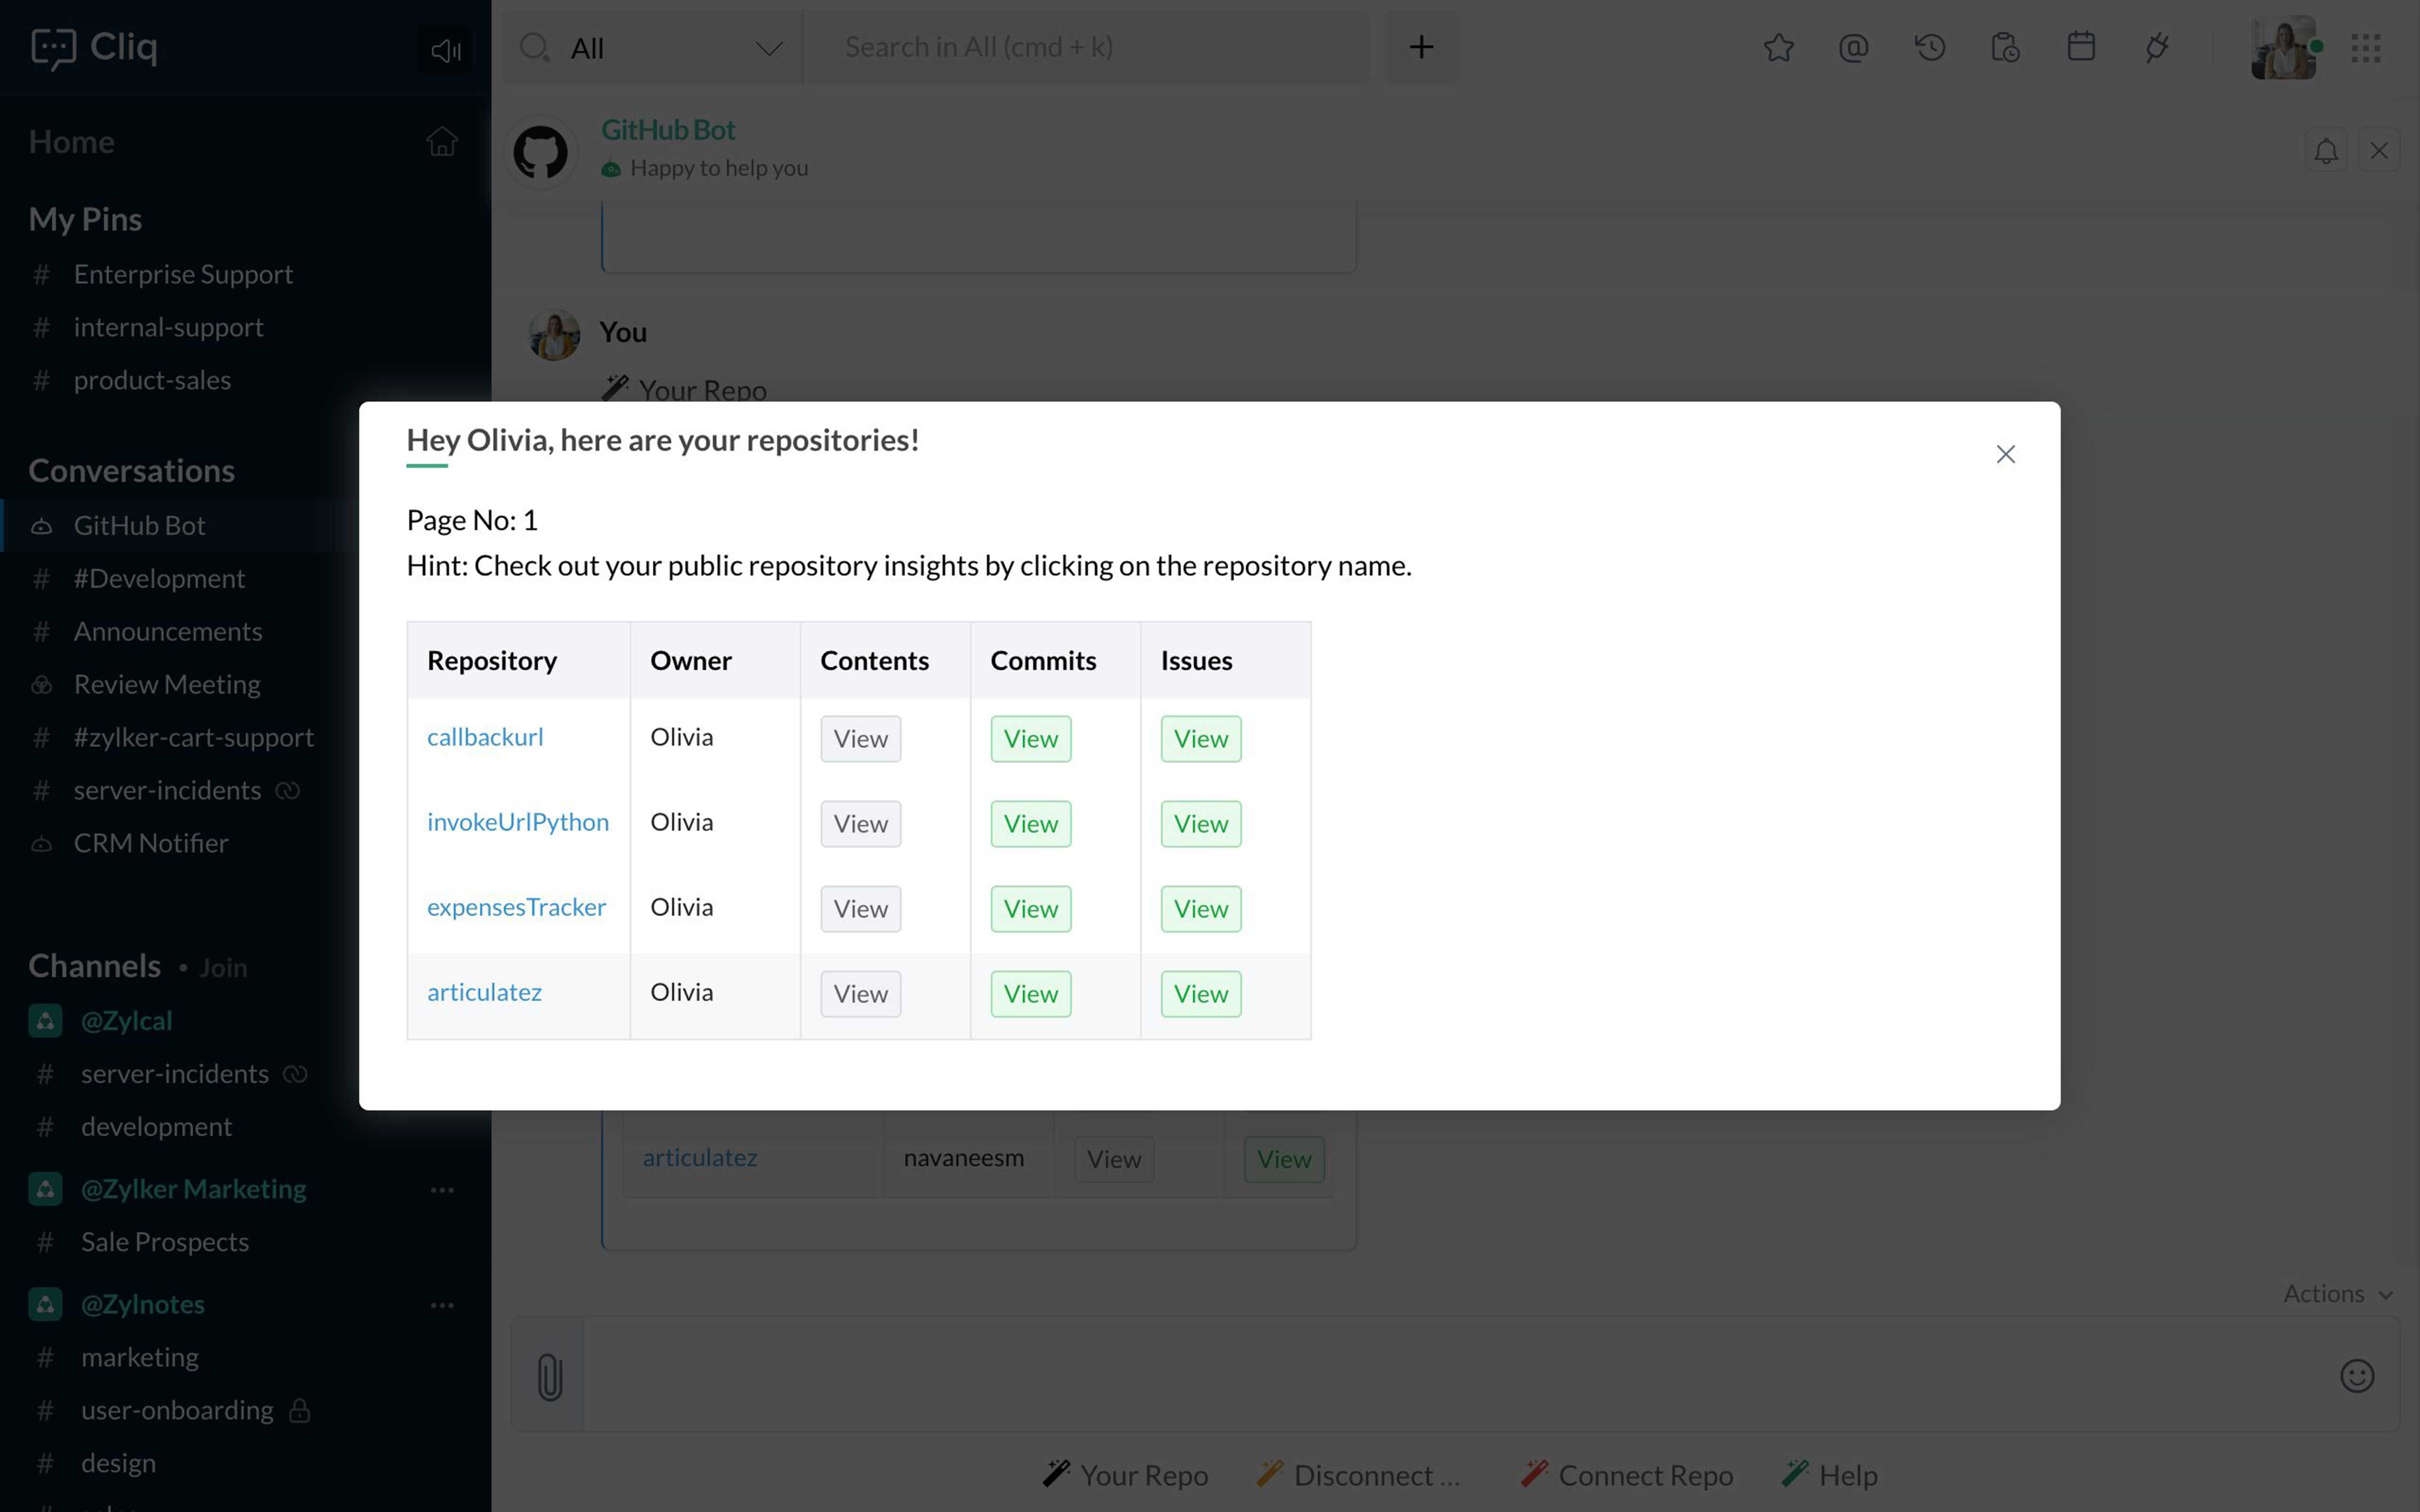View contents of callbackurl repository

click(861, 739)
